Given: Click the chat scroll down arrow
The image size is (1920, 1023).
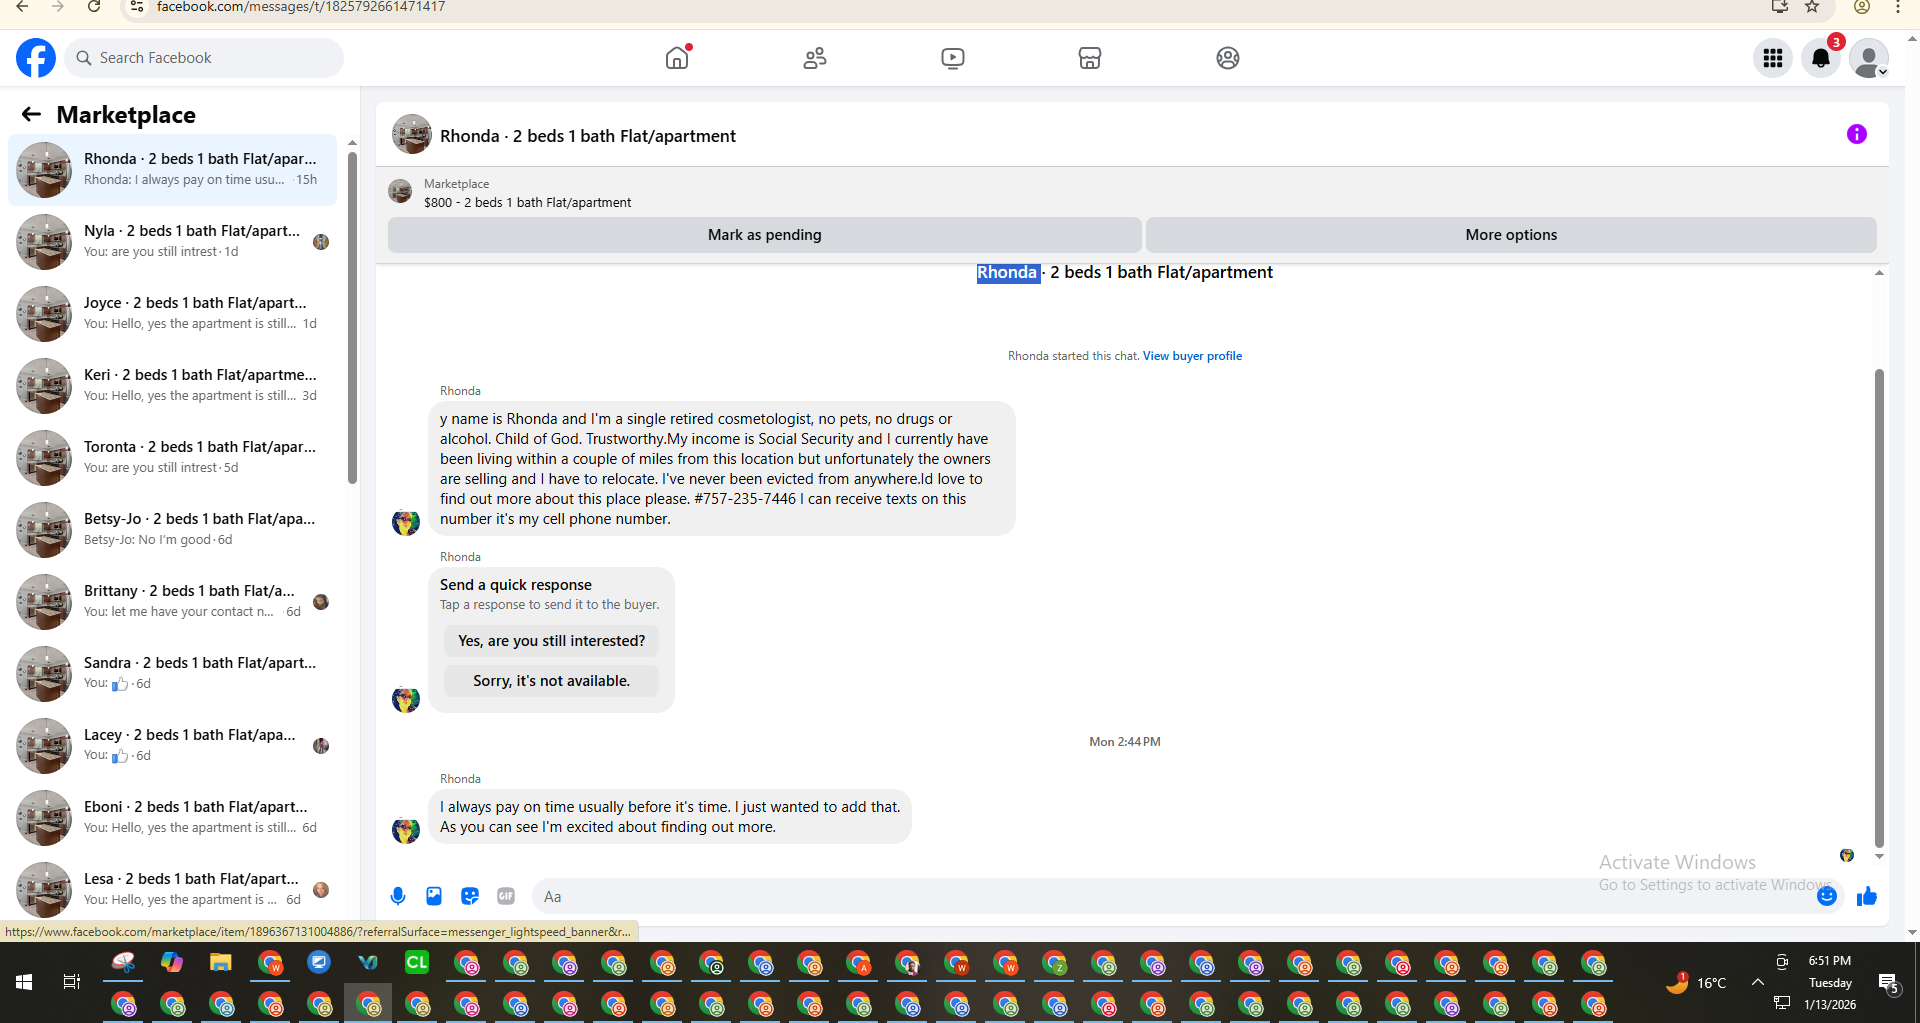Looking at the screenshot, I should tap(1879, 856).
